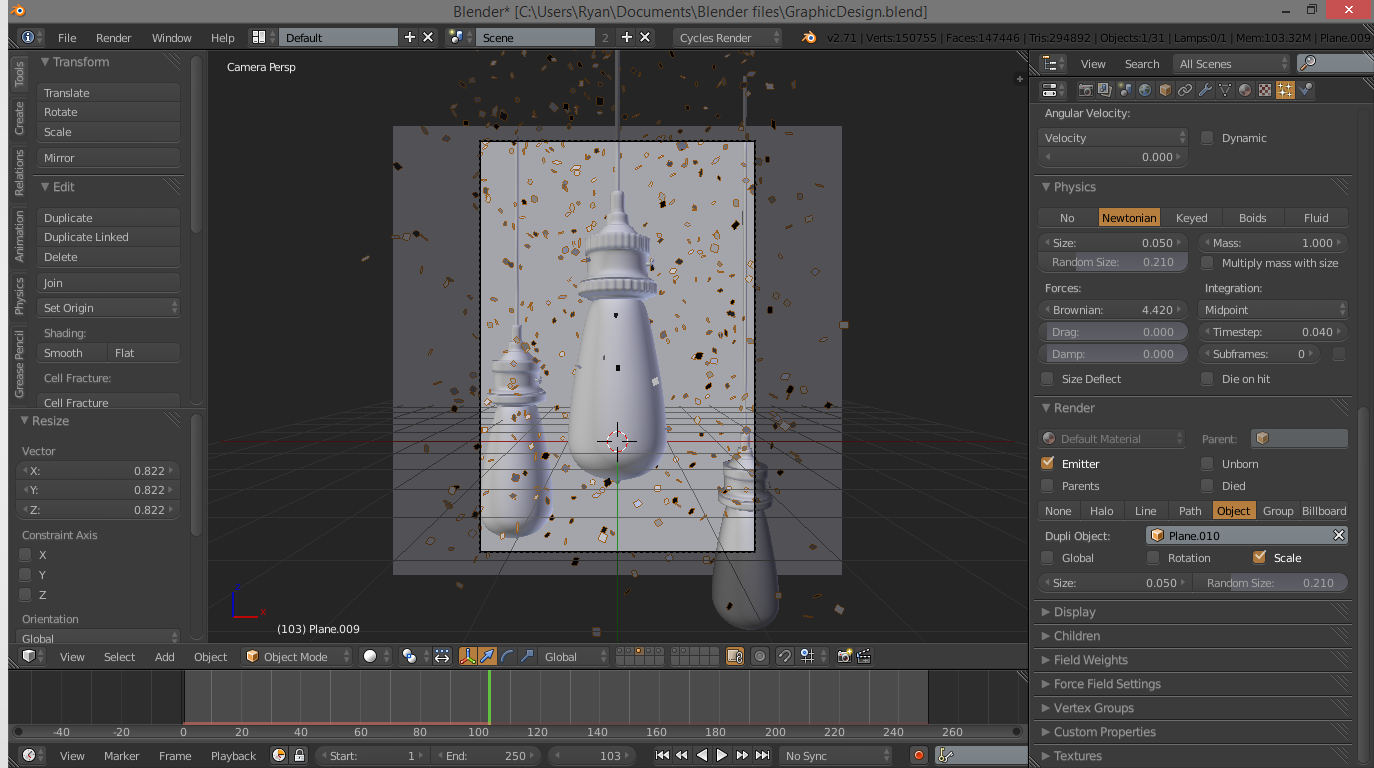Click the outliner search magnifier field

[x=1335, y=63]
